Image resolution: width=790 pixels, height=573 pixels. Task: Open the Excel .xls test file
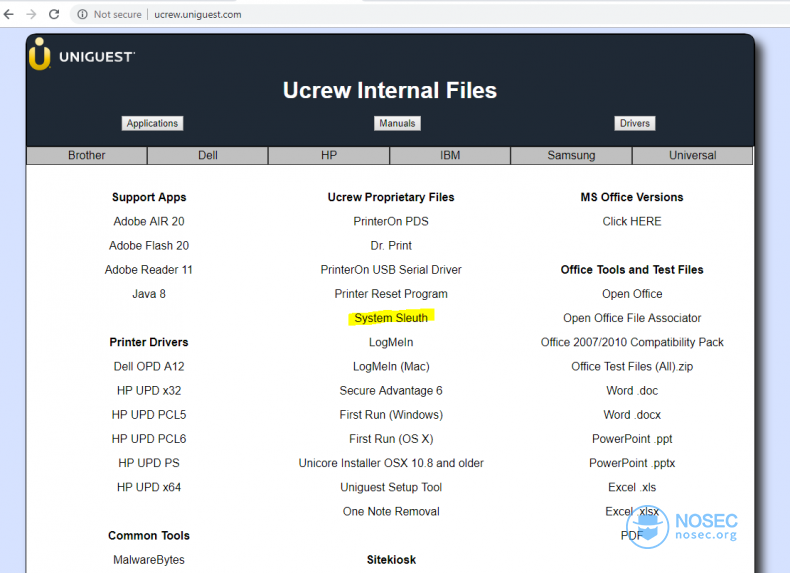(632, 487)
